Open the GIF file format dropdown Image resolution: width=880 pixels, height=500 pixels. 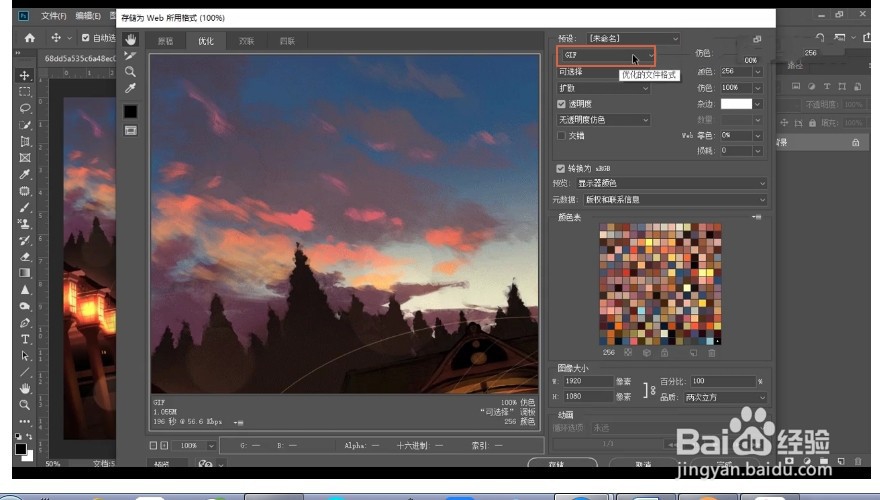tap(606, 55)
